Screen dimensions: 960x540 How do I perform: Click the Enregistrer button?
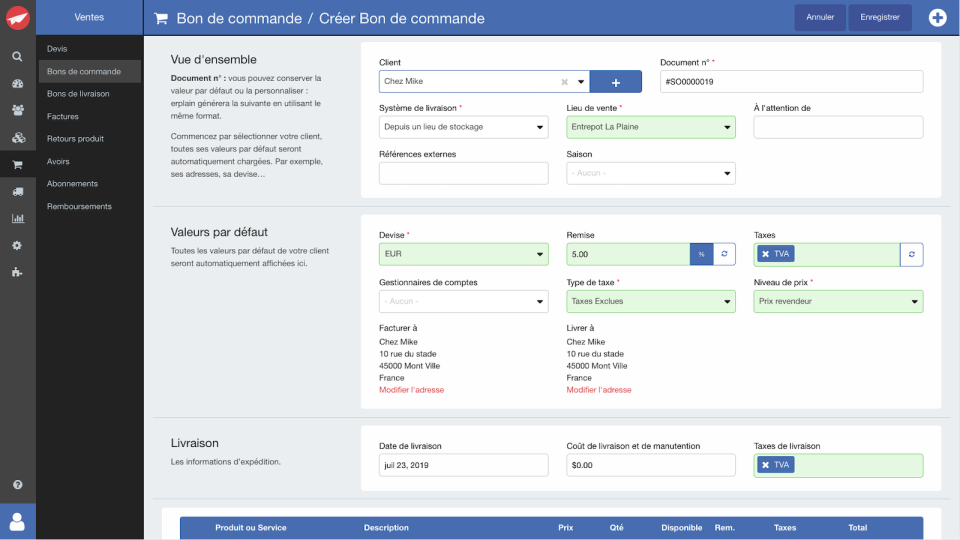pyautogui.click(x=880, y=17)
